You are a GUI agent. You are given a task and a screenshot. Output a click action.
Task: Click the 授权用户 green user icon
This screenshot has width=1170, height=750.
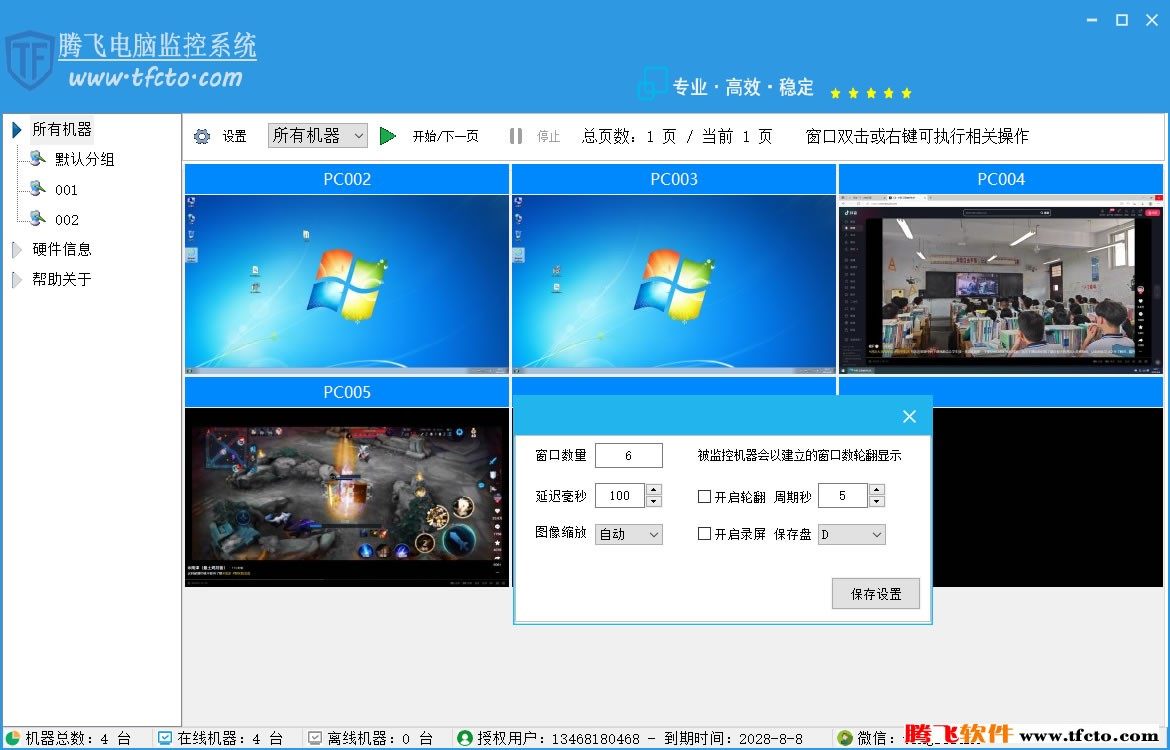[x=465, y=738]
